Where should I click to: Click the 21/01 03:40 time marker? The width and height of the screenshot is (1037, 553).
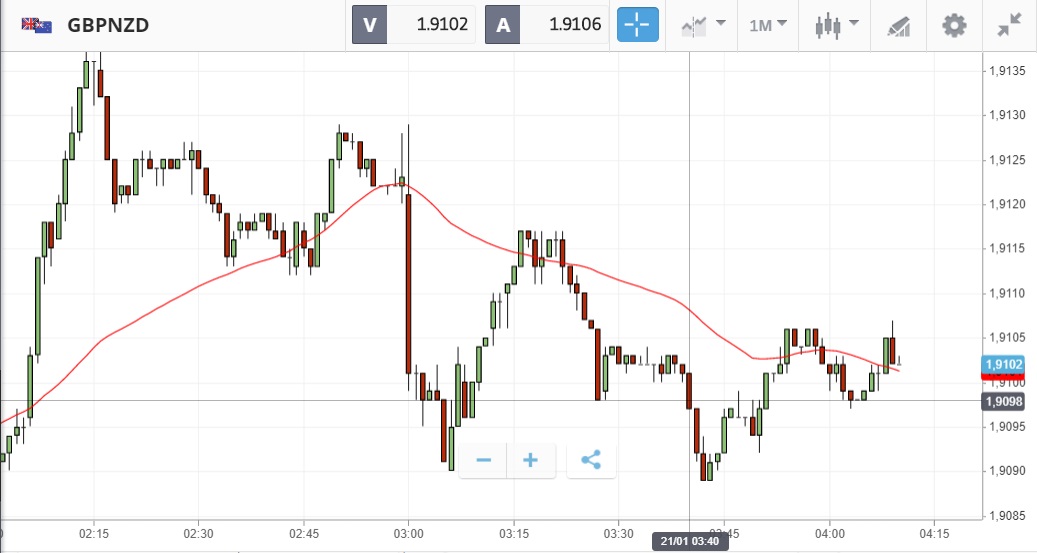pyautogui.click(x=690, y=541)
